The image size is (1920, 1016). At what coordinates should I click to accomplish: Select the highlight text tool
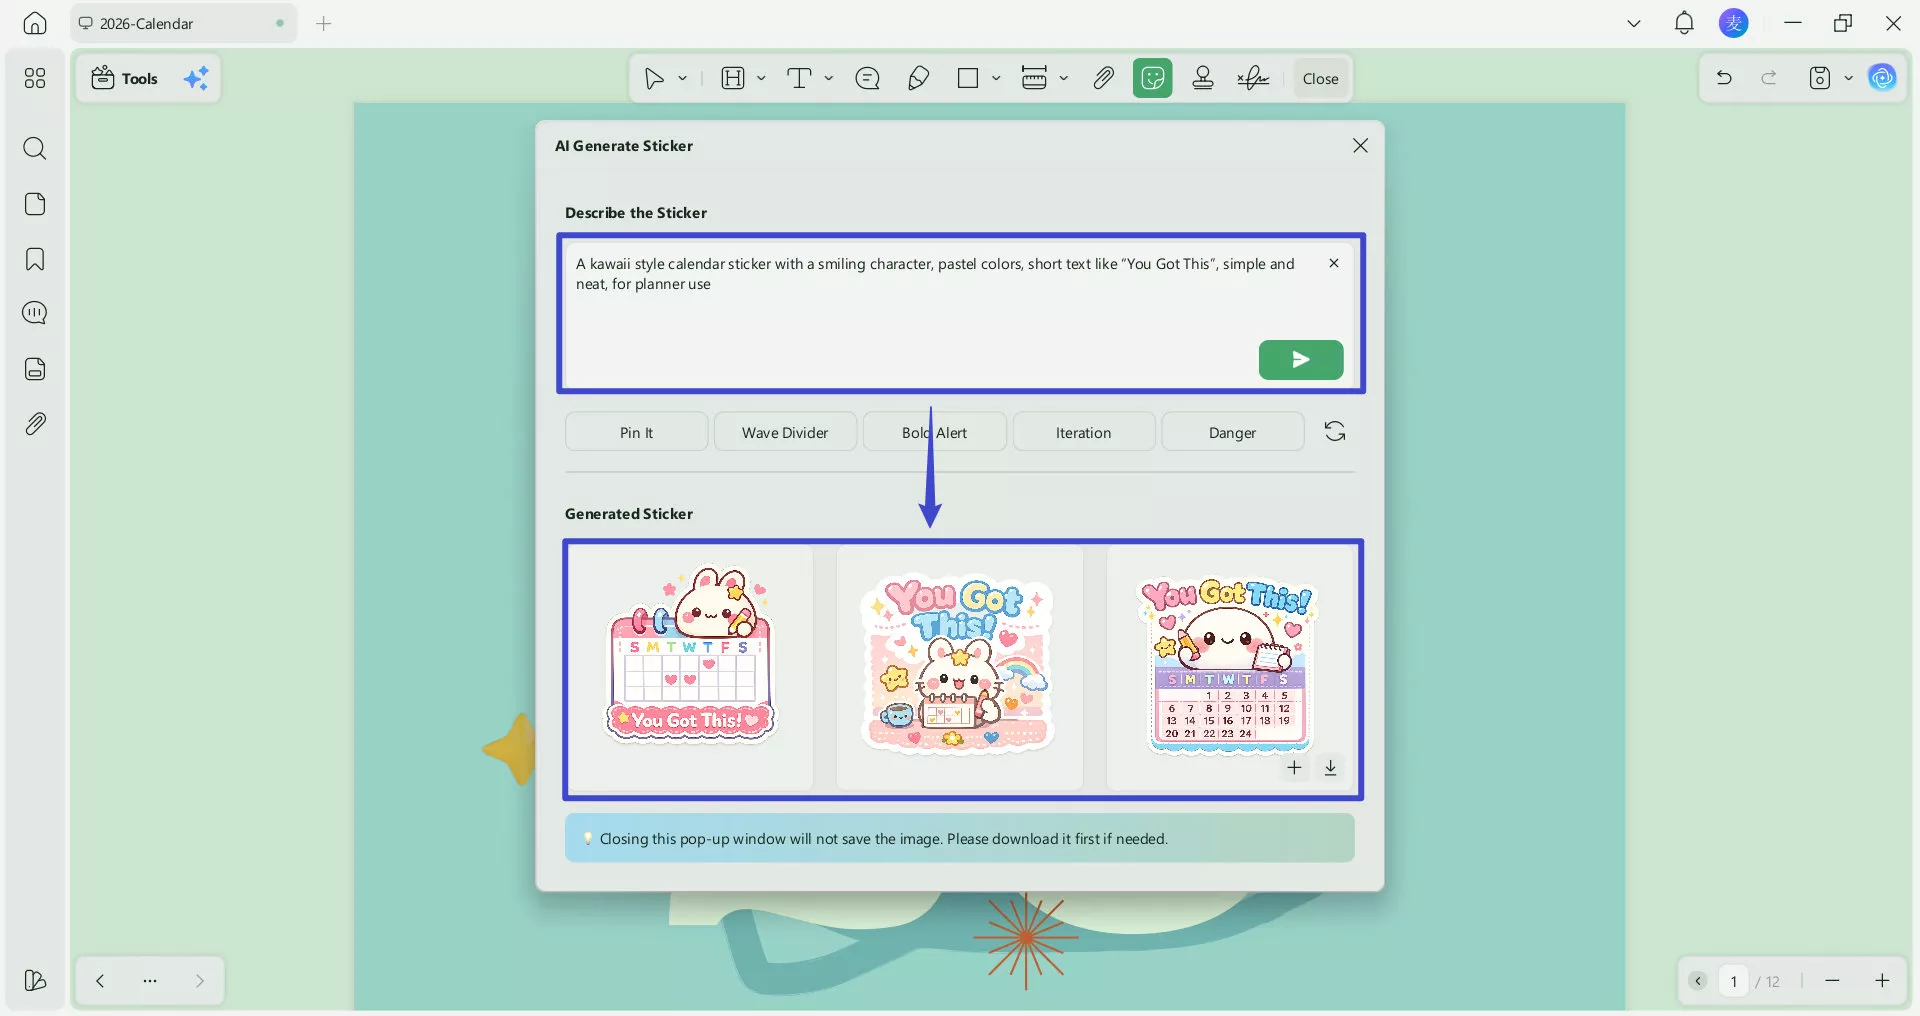(x=733, y=78)
